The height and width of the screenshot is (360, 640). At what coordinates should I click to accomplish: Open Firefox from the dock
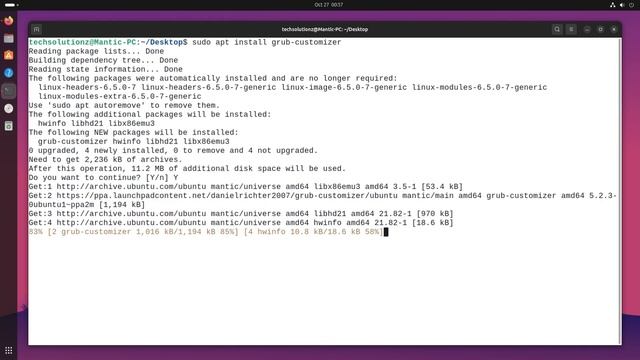click(9, 20)
